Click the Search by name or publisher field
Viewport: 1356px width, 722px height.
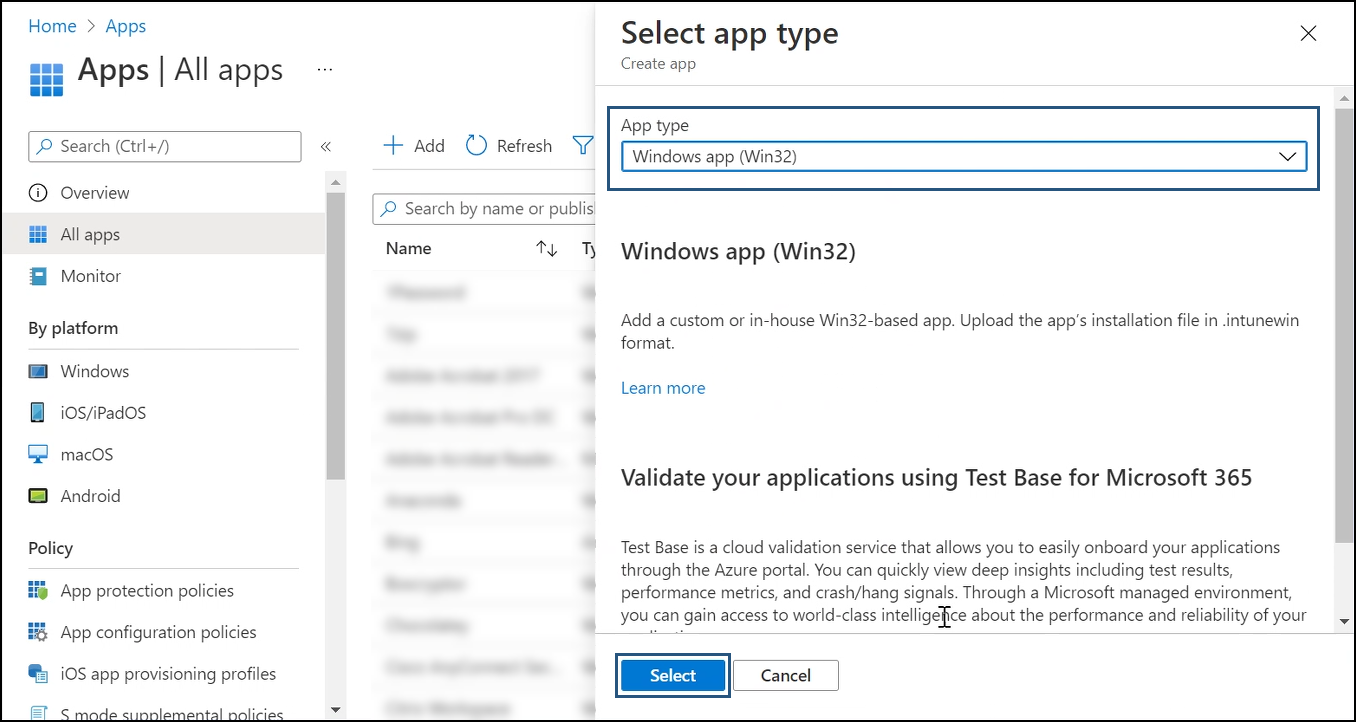click(485, 209)
